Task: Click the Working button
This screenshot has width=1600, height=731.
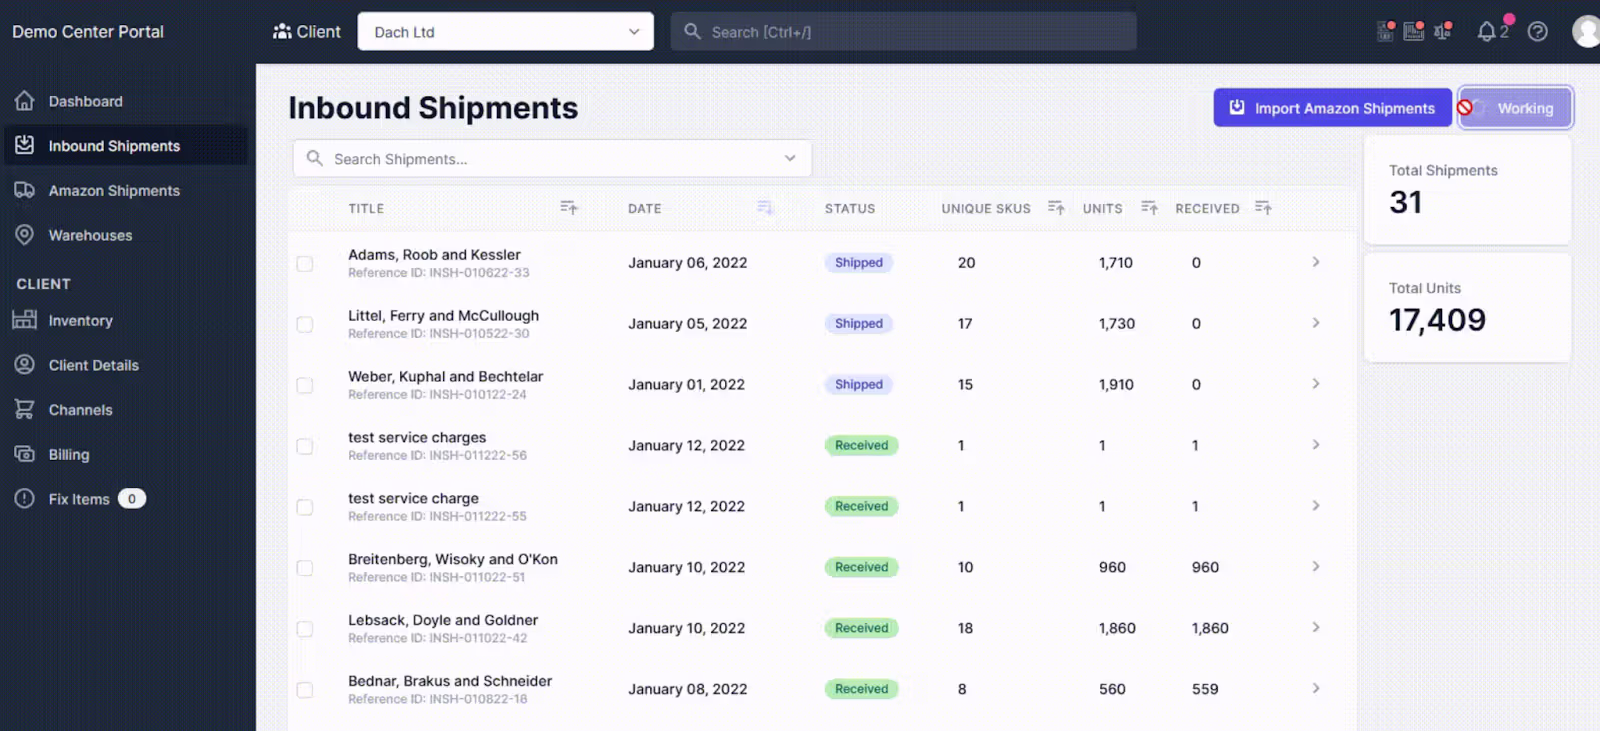Action: pos(1515,108)
